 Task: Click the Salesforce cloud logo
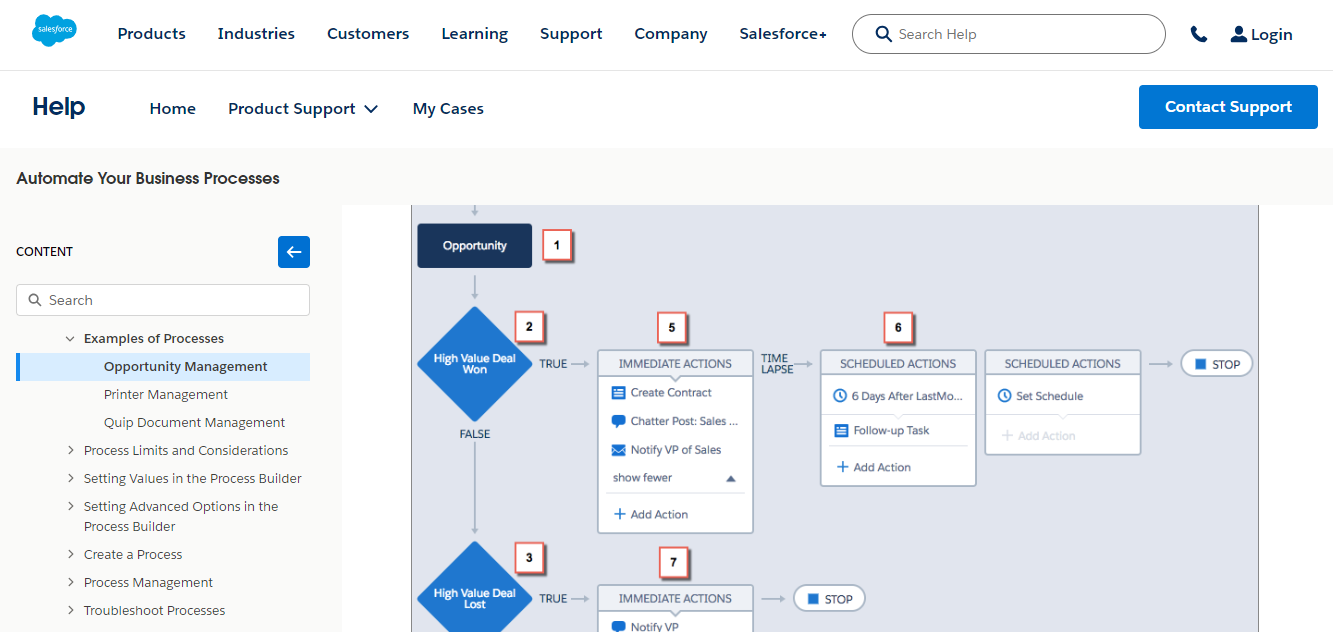point(54,32)
